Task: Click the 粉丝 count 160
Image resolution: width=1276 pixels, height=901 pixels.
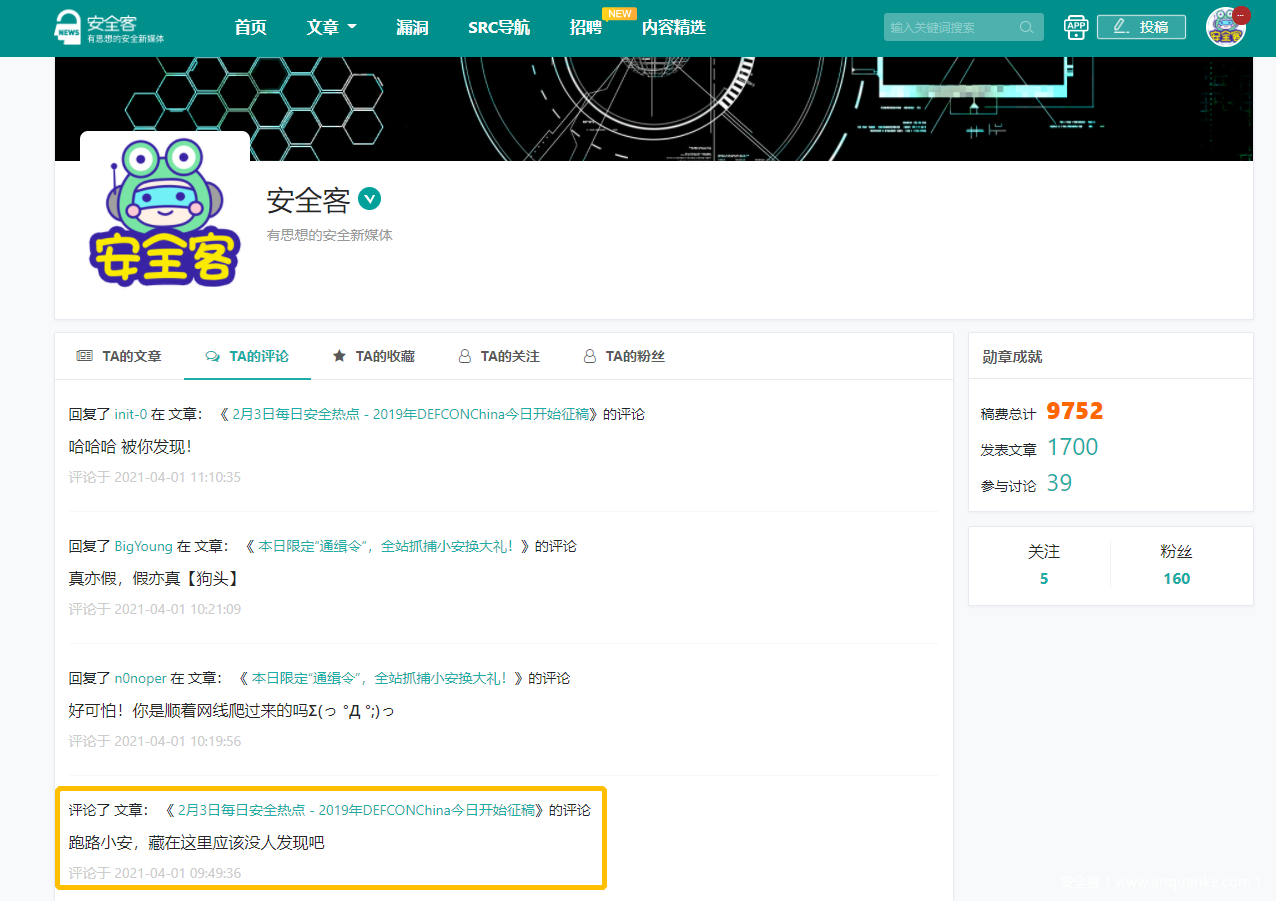Action: 1176,578
